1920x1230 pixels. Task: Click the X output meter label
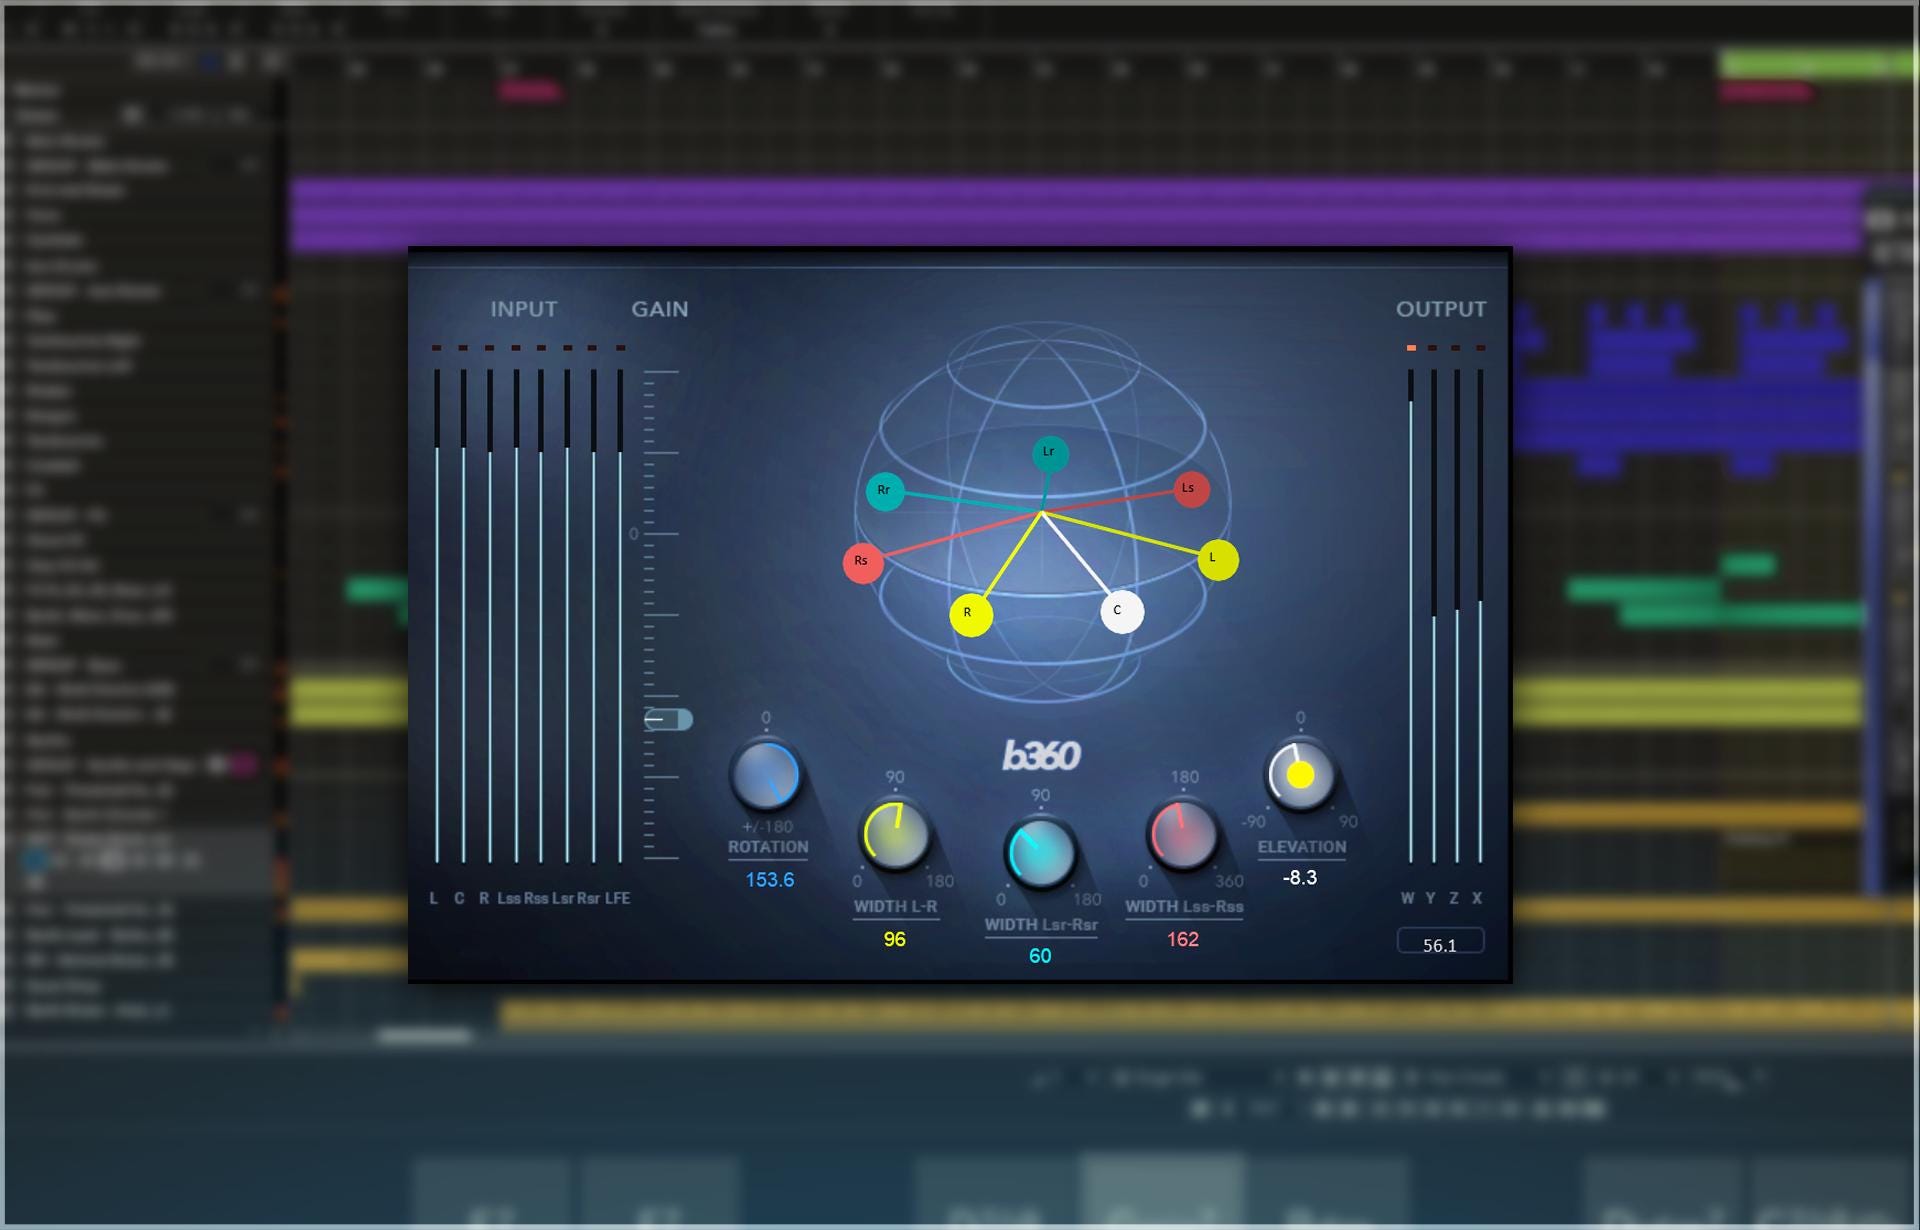click(1477, 898)
